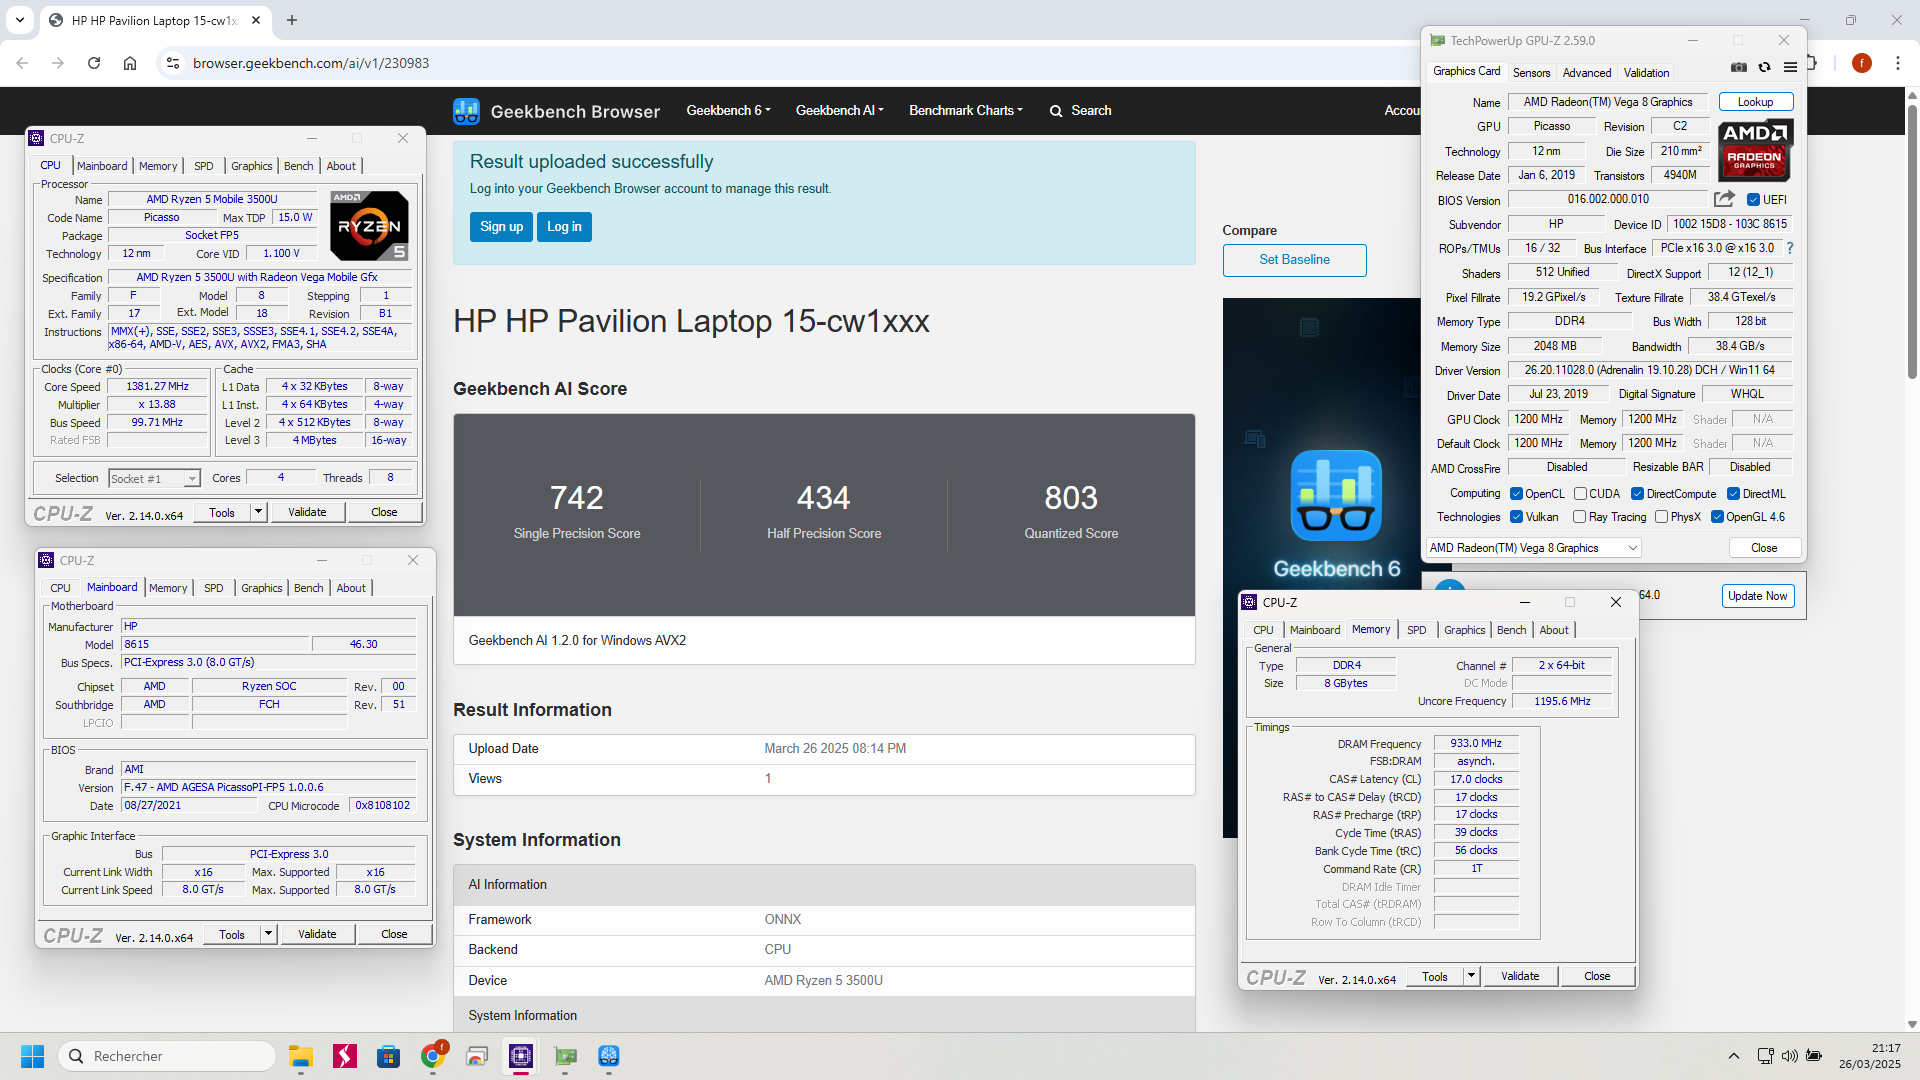Expand the Benchmark Charts menu

965,111
